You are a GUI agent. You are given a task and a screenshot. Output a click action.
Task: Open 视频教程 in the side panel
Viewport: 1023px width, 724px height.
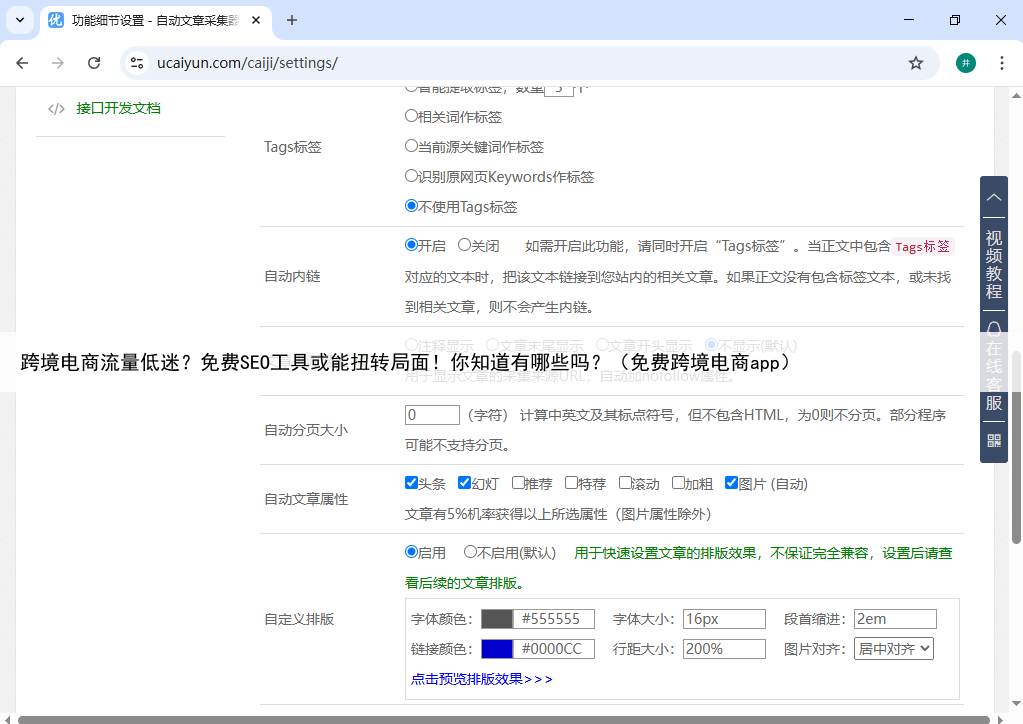click(x=993, y=264)
